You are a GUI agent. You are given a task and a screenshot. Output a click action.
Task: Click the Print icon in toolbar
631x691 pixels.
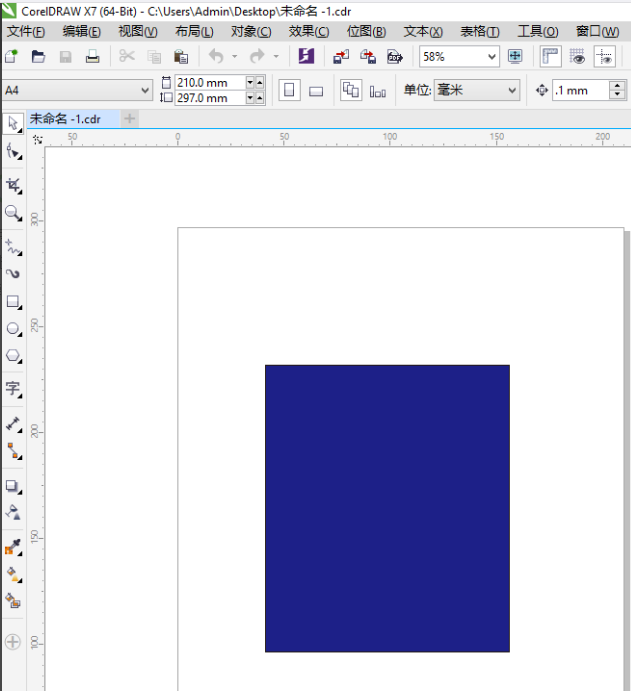(91, 57)
